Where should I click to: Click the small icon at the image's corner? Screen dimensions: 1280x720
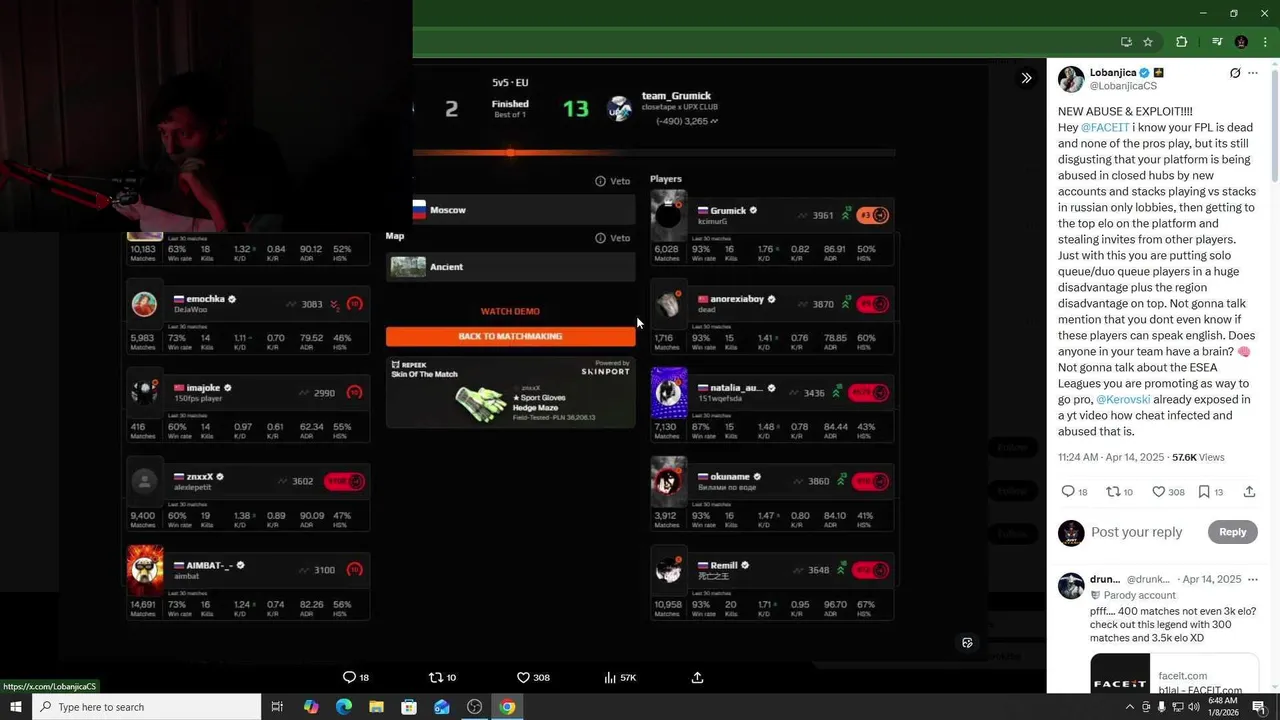967,643
